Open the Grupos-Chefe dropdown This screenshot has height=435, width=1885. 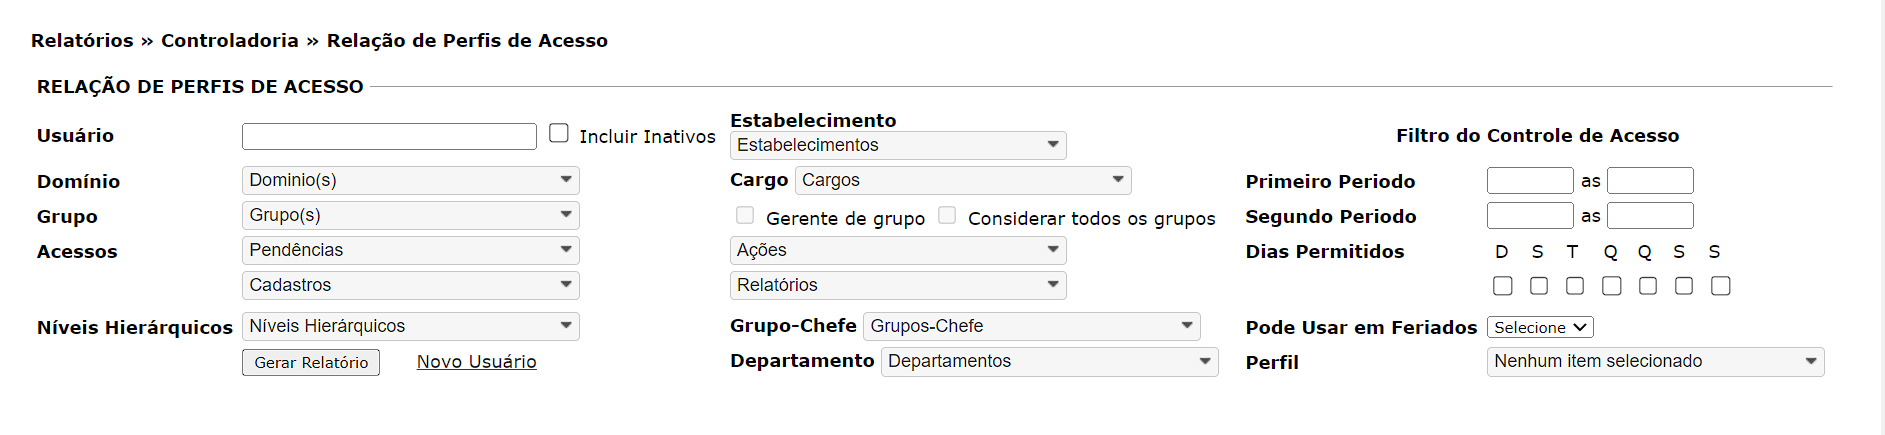(1031, 326)
